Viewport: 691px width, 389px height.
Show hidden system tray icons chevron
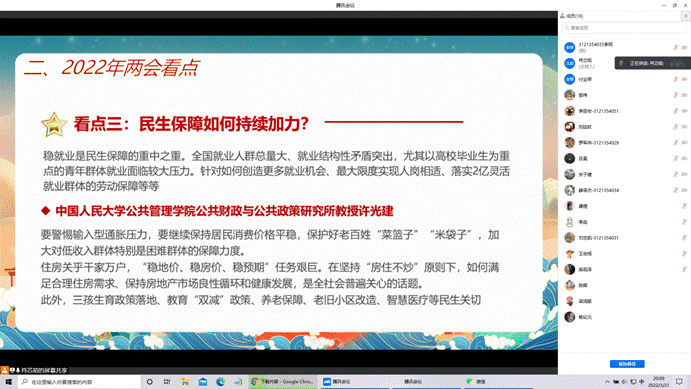(x=608, y=382)
